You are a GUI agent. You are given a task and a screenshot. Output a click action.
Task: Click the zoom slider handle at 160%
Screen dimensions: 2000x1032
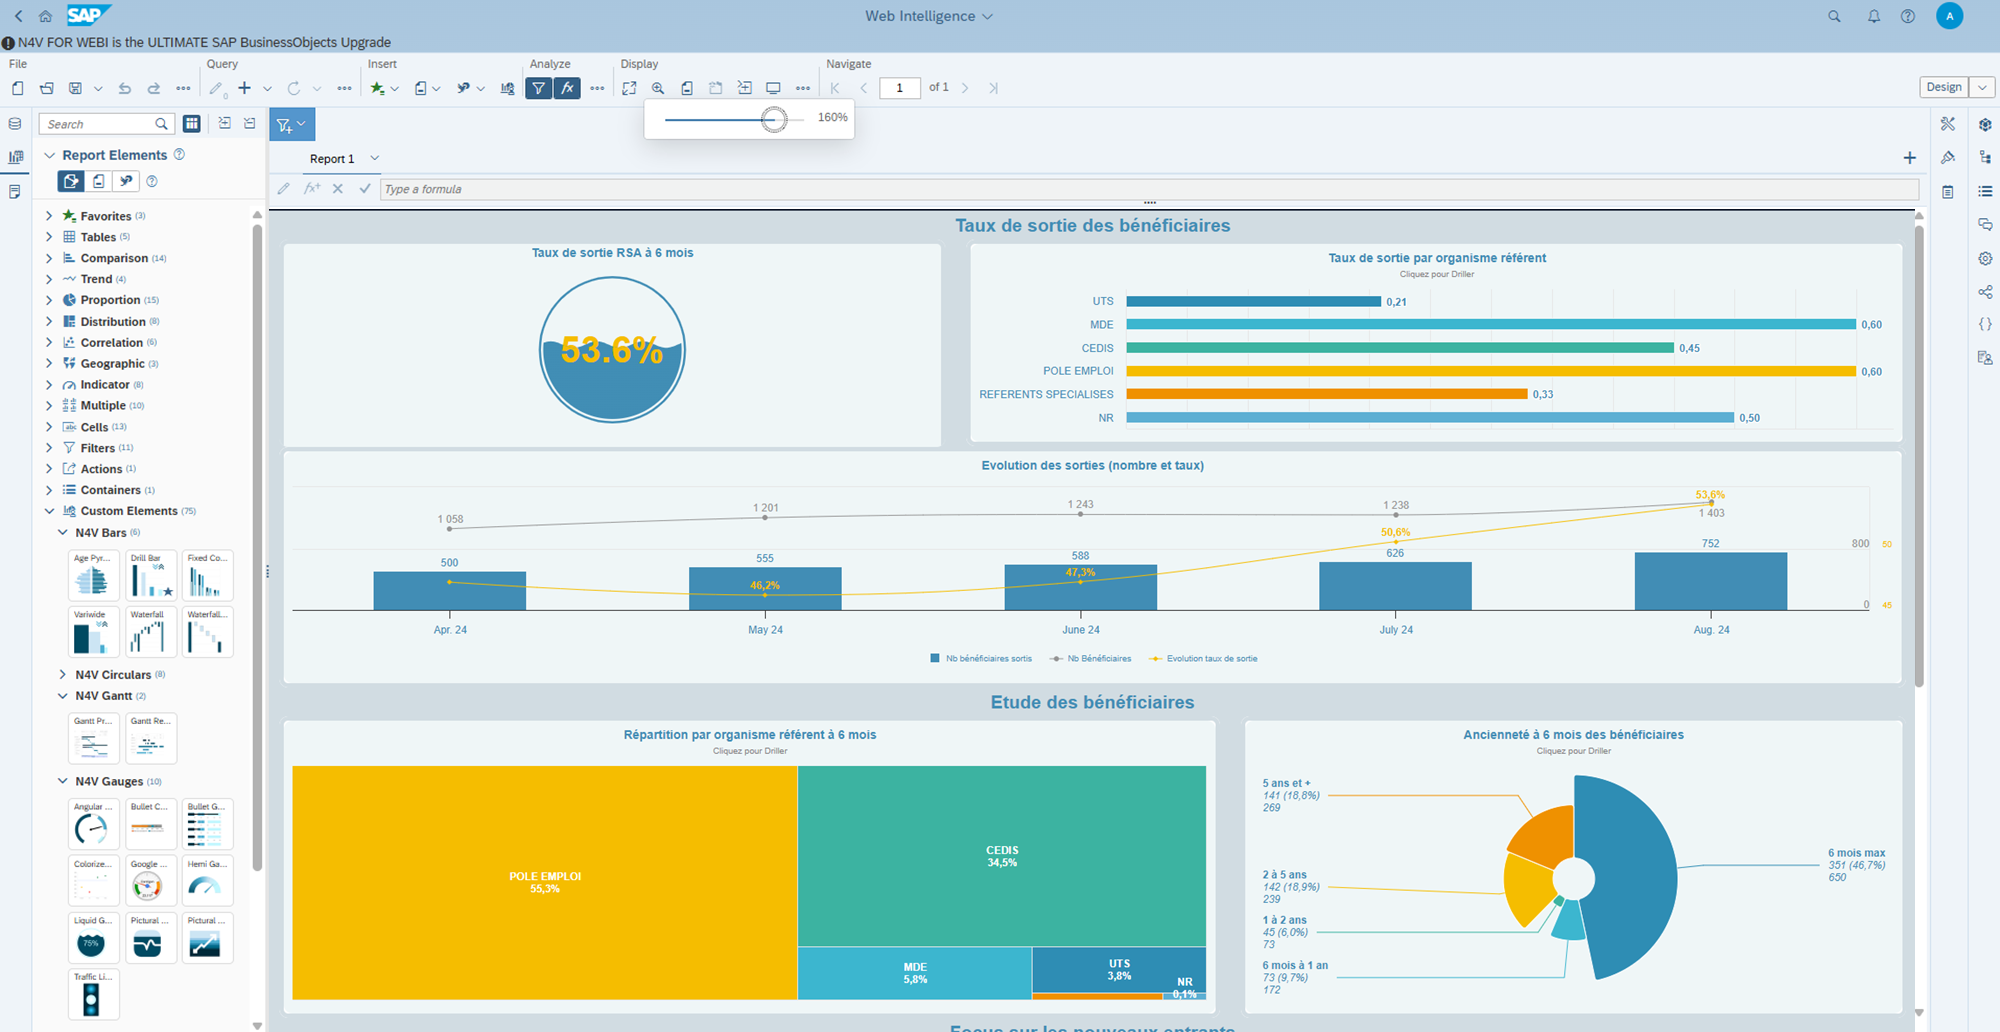click(x=773, y=119)
